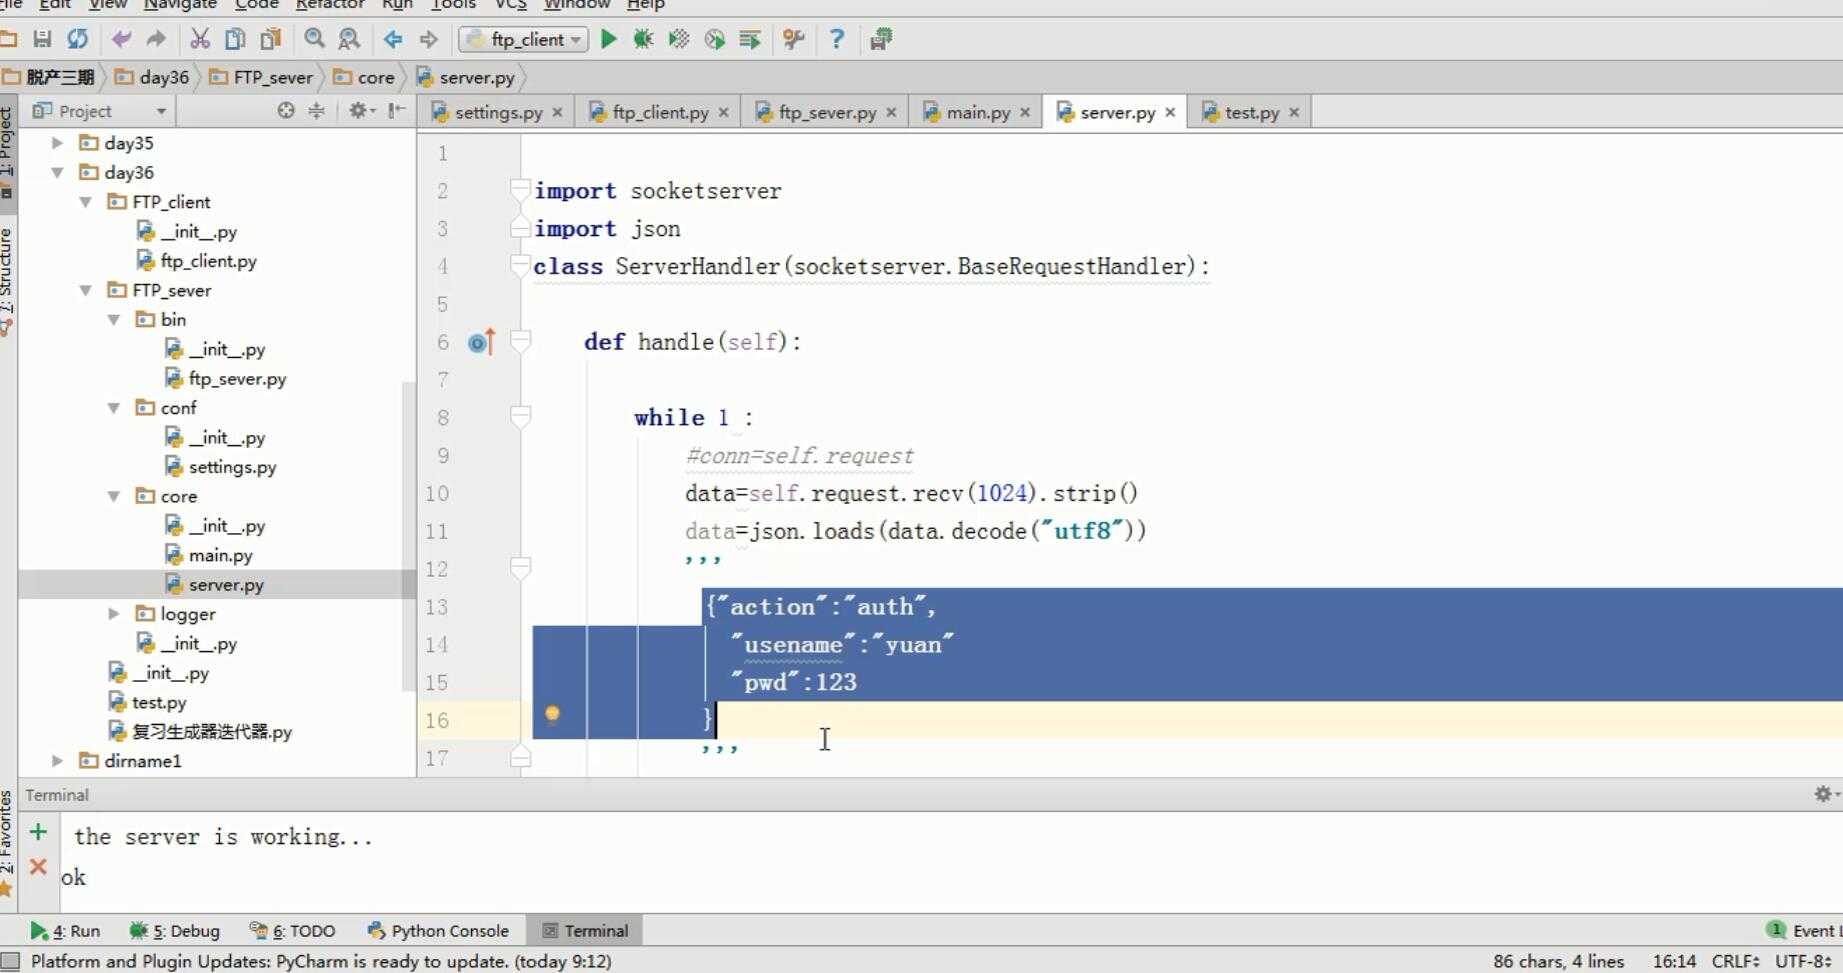The image size is (1843, 973).
Task: Collapse the FTP_client folder
Action: coord(85,202)
